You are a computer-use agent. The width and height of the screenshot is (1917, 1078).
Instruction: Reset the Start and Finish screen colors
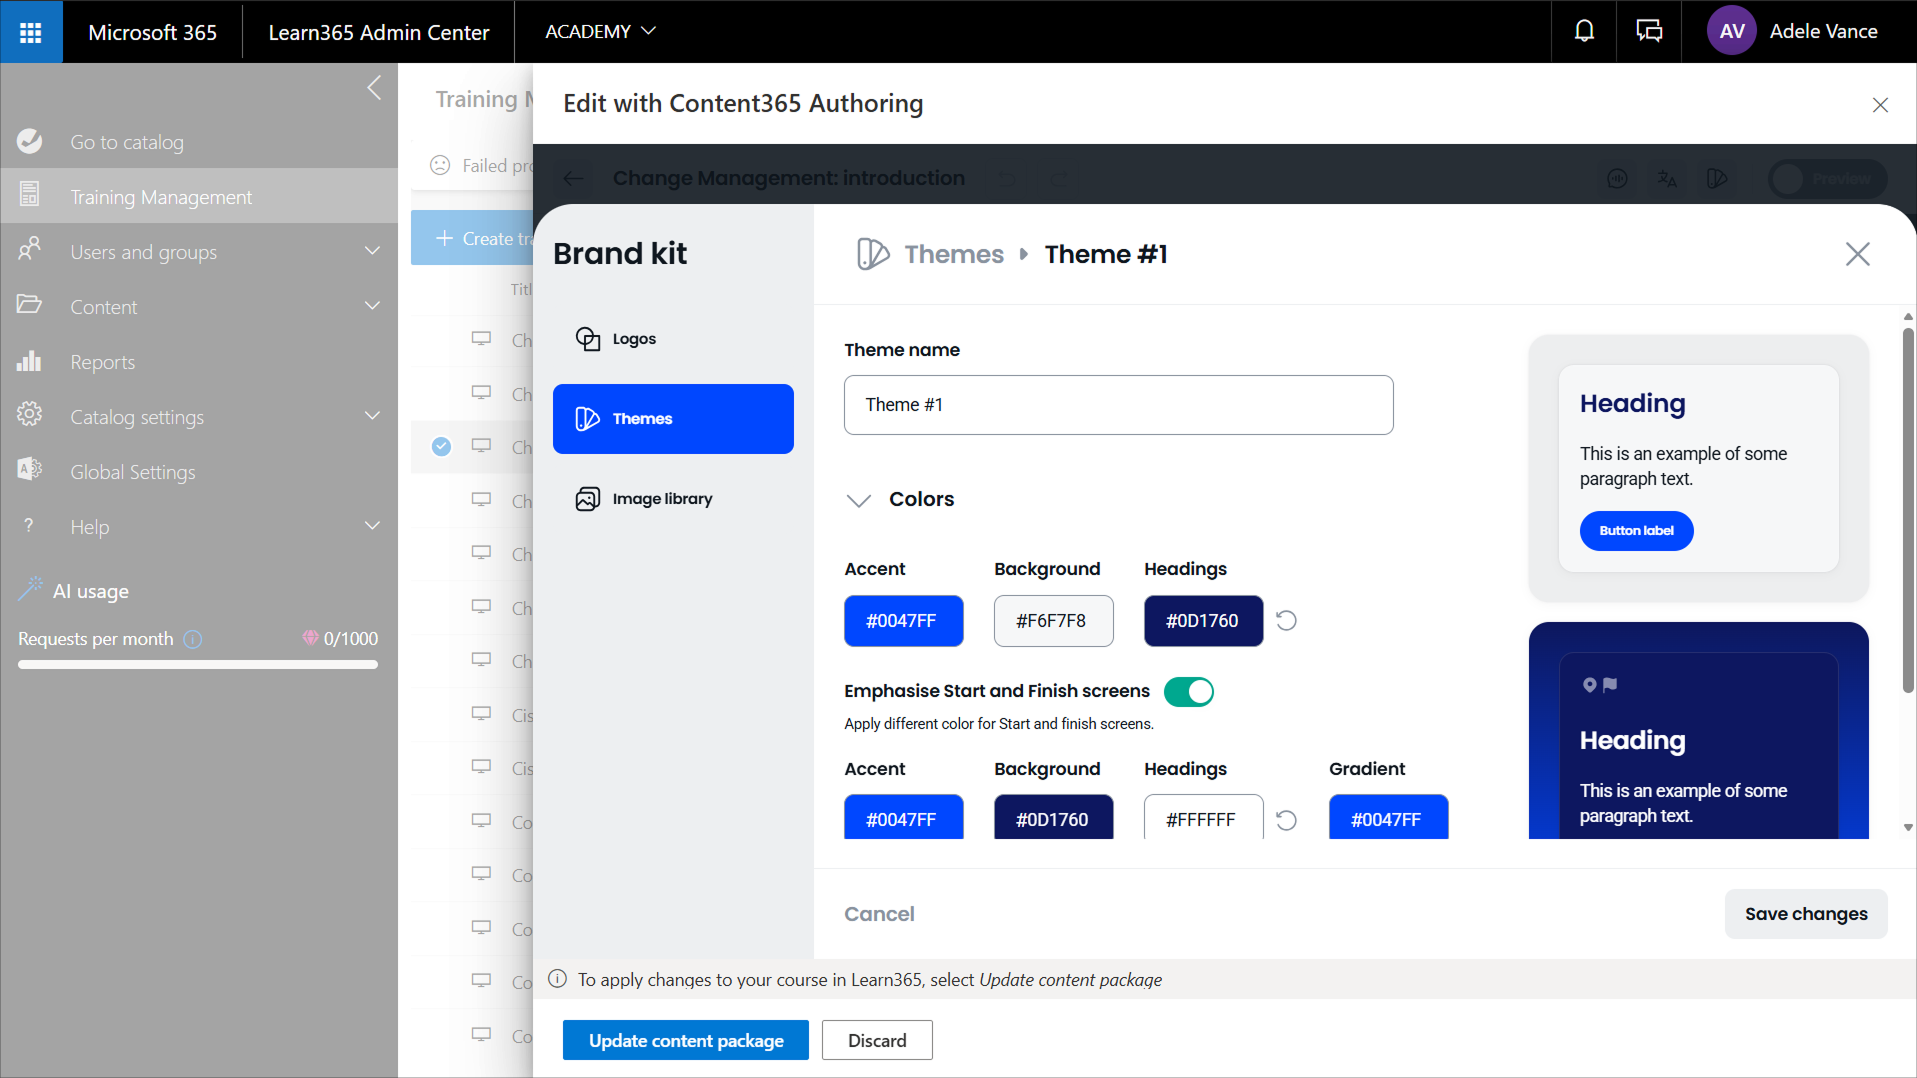1286,820
